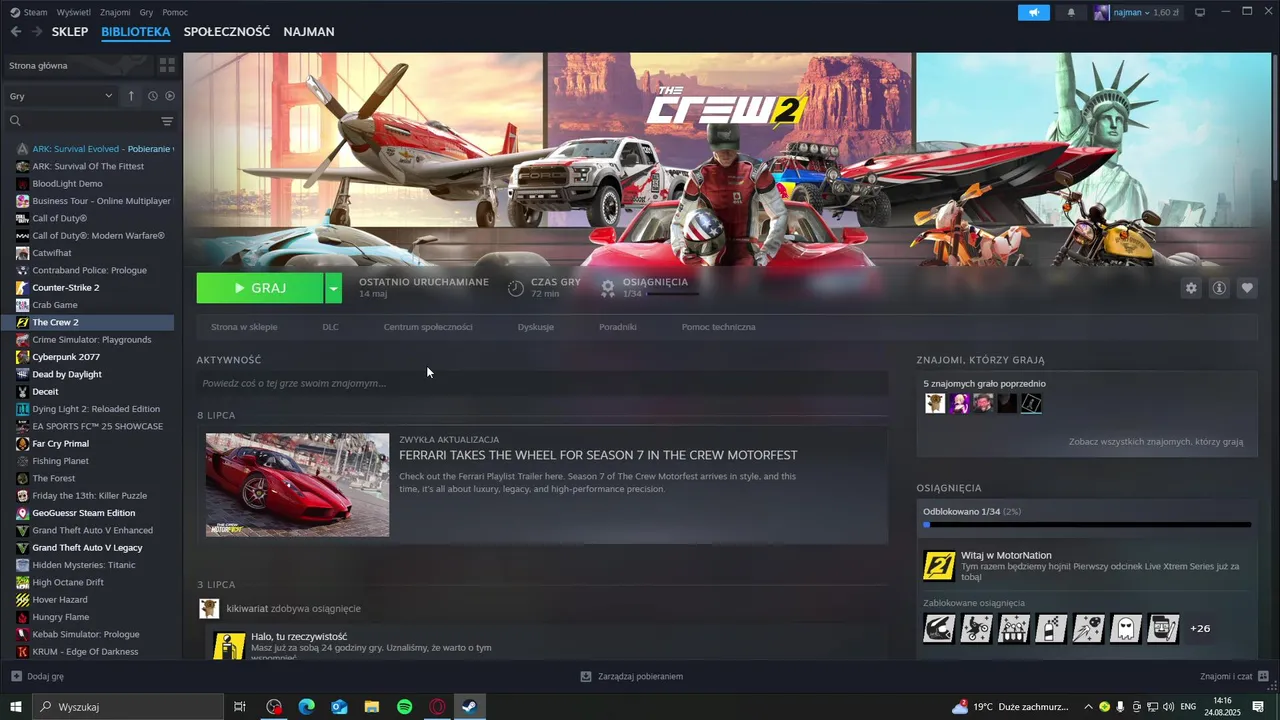The width and height of the screenshot is (1280, 720).
Task: Open the Znajomi menu
Action: 115,12
